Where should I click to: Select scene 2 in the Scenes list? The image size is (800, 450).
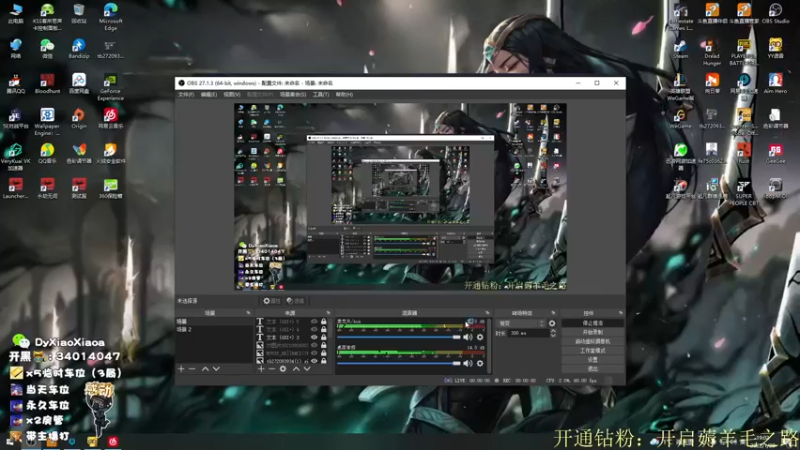[214, 330]
